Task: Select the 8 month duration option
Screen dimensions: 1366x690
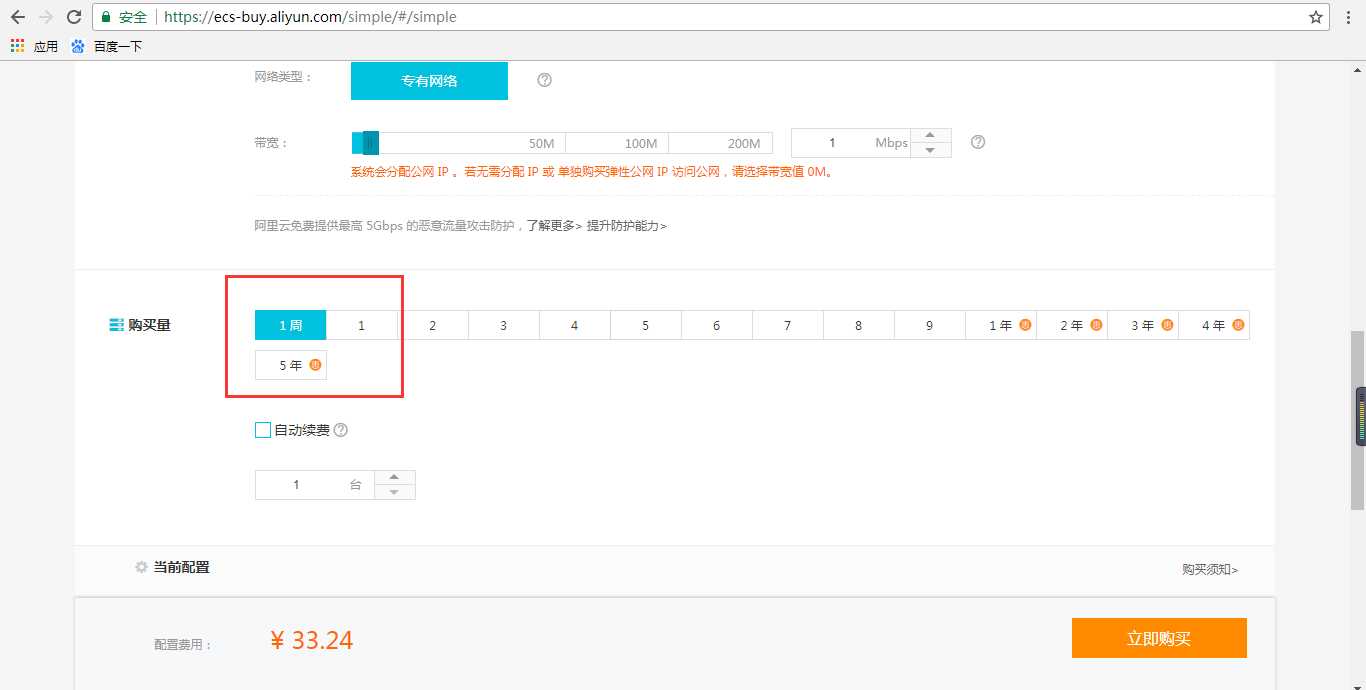Action: pos(859,325)
